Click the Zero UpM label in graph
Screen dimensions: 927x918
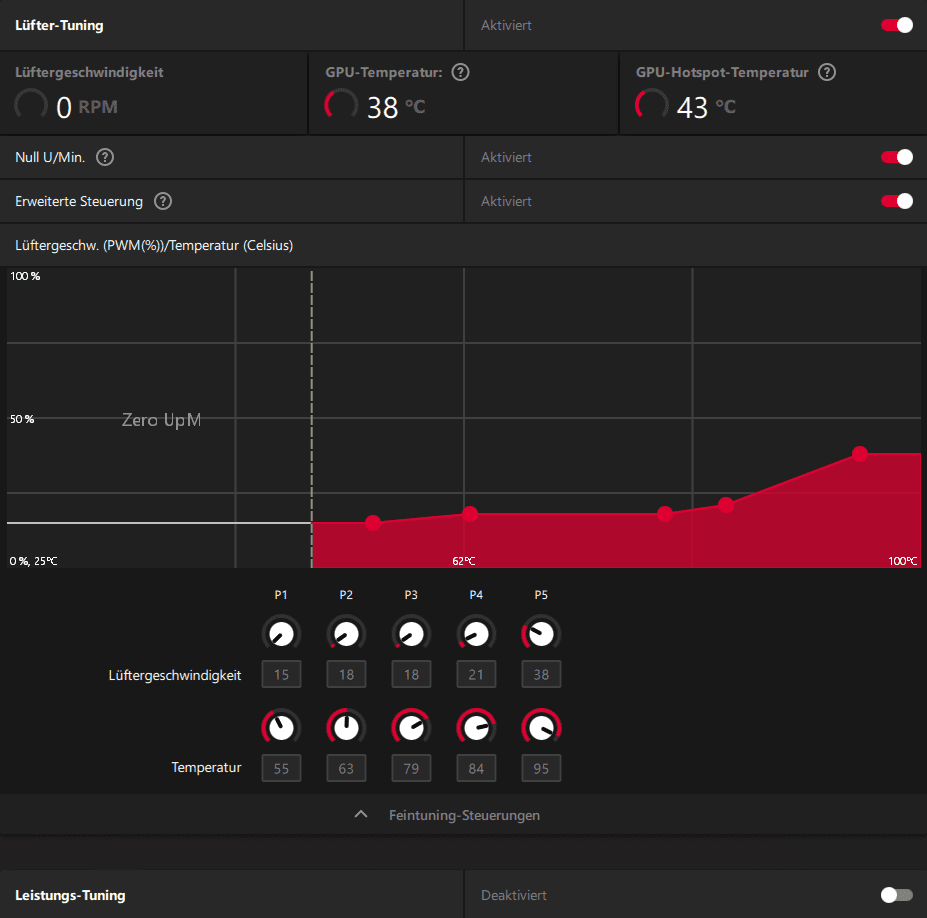coord(161,420)
